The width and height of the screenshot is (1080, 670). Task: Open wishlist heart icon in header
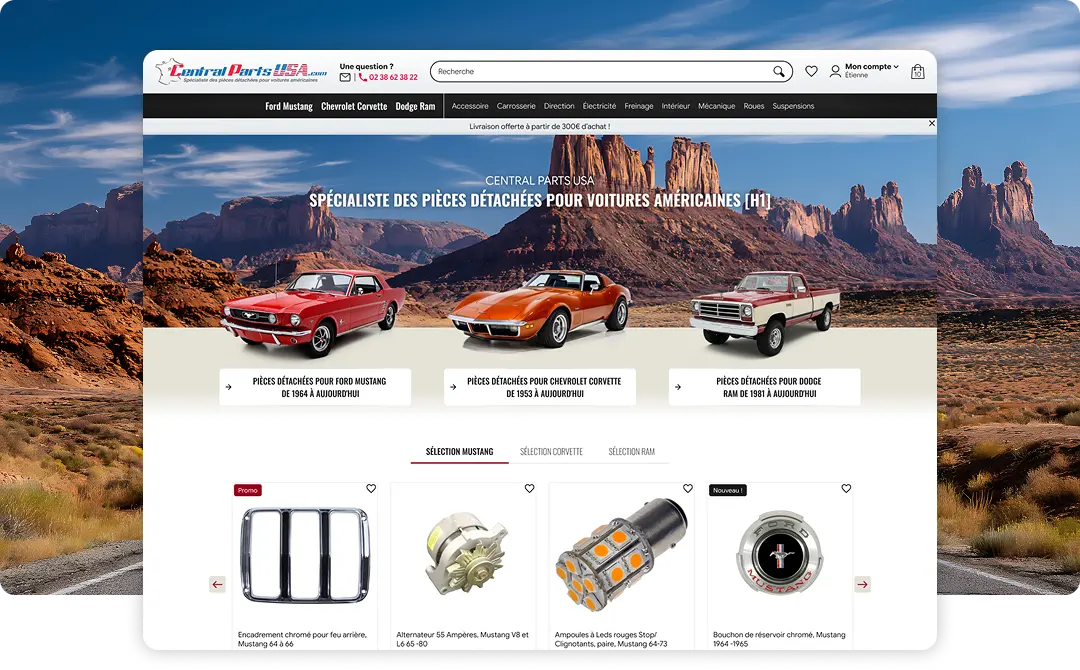coord(811,71)
